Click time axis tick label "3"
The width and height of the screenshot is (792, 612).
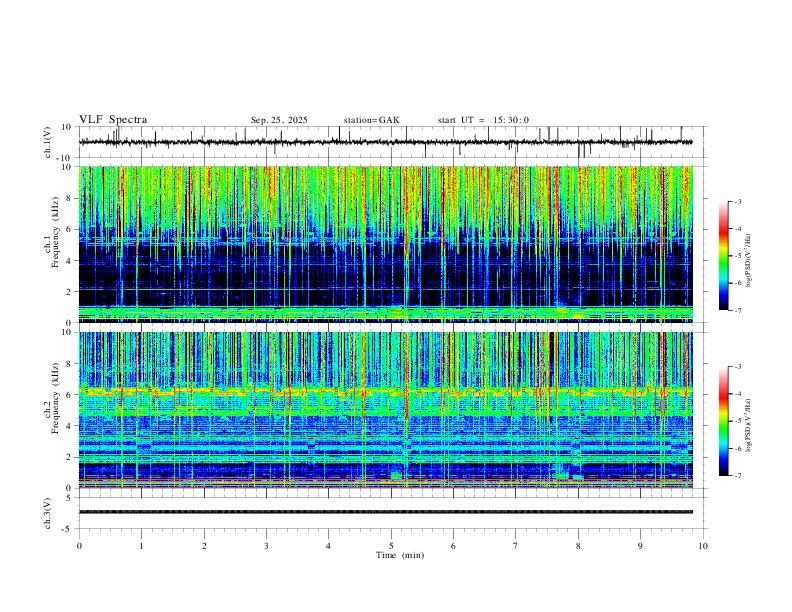[266, 546]
